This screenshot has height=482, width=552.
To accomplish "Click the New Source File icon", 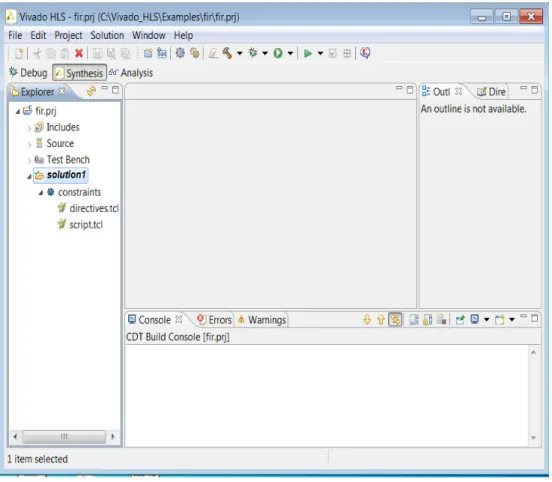I will click(x=148, y=53).
